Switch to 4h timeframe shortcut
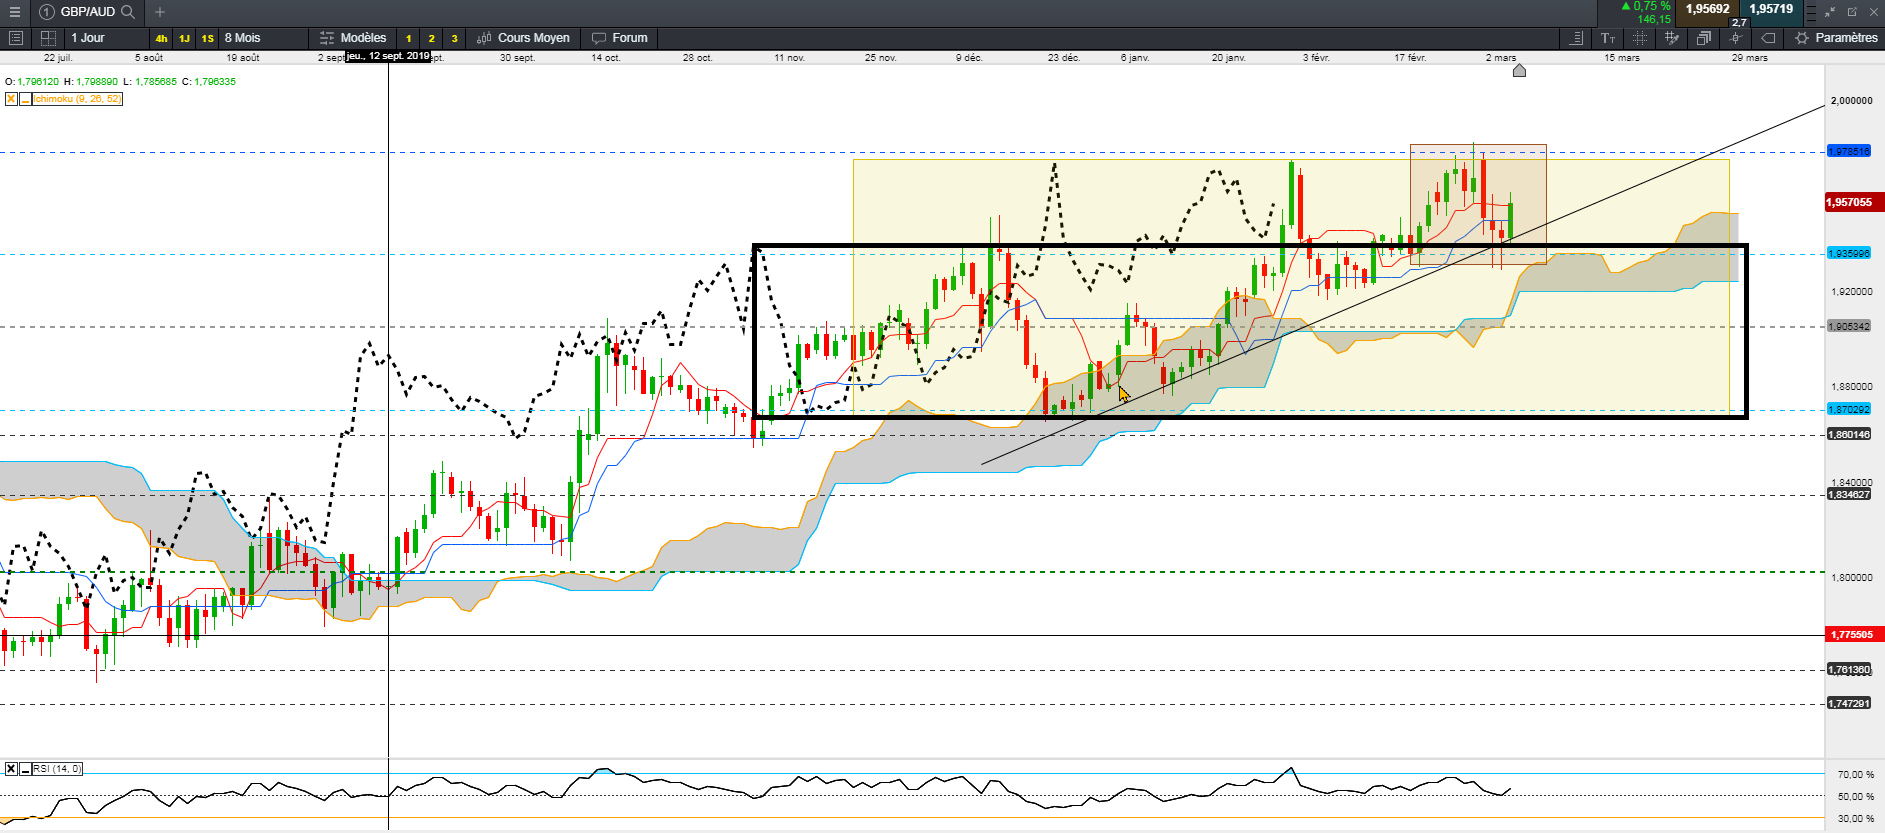The image size is (1885, 833). [161, 38]
